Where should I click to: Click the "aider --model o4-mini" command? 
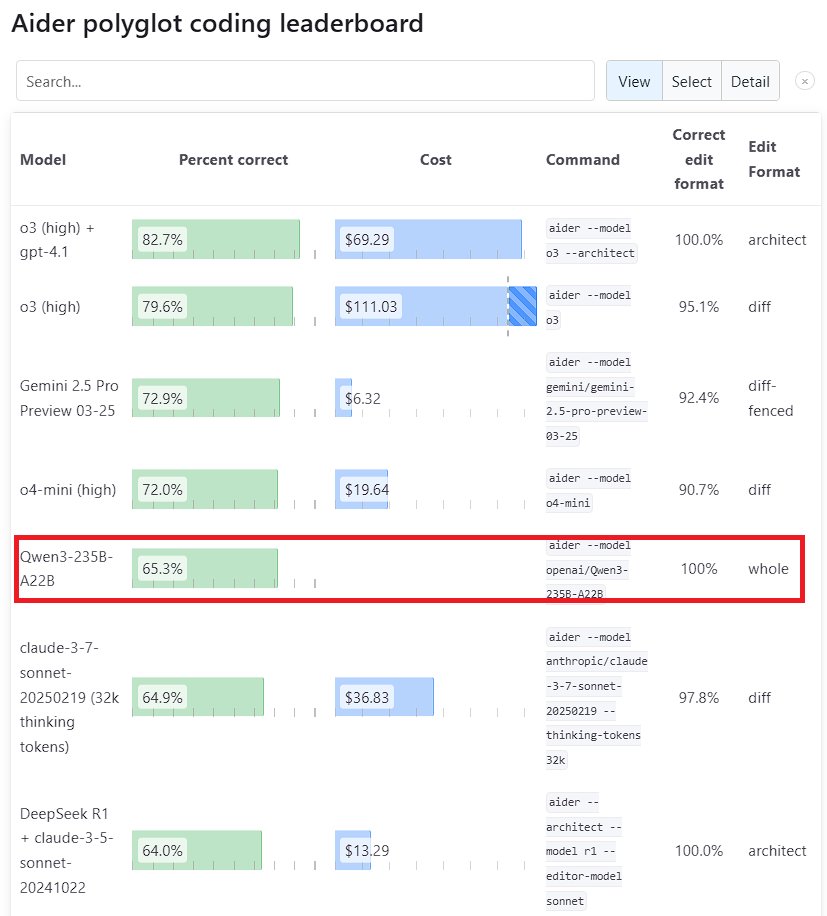[x=589, y=490]
